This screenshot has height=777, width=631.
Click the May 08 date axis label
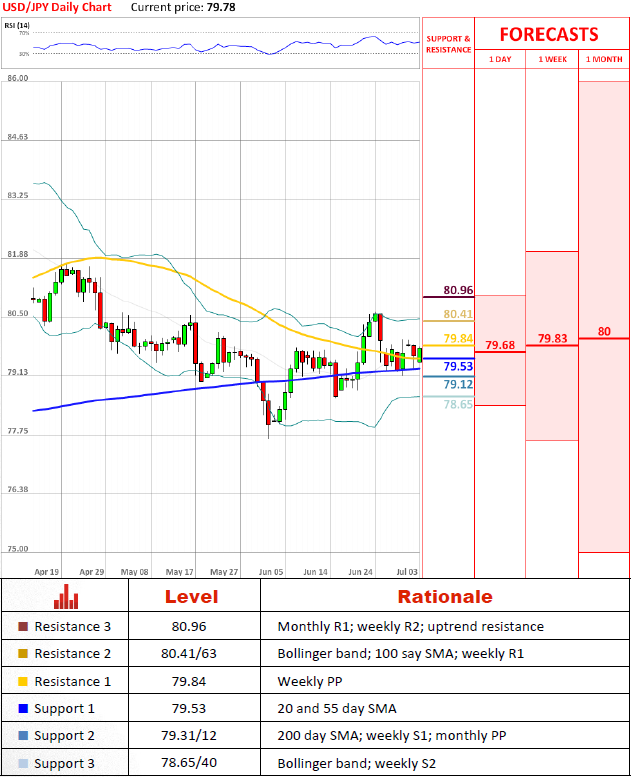[134, 571]
